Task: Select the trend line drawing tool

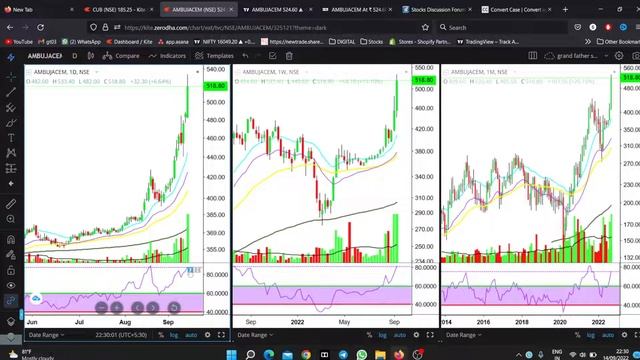Action: 11,92
